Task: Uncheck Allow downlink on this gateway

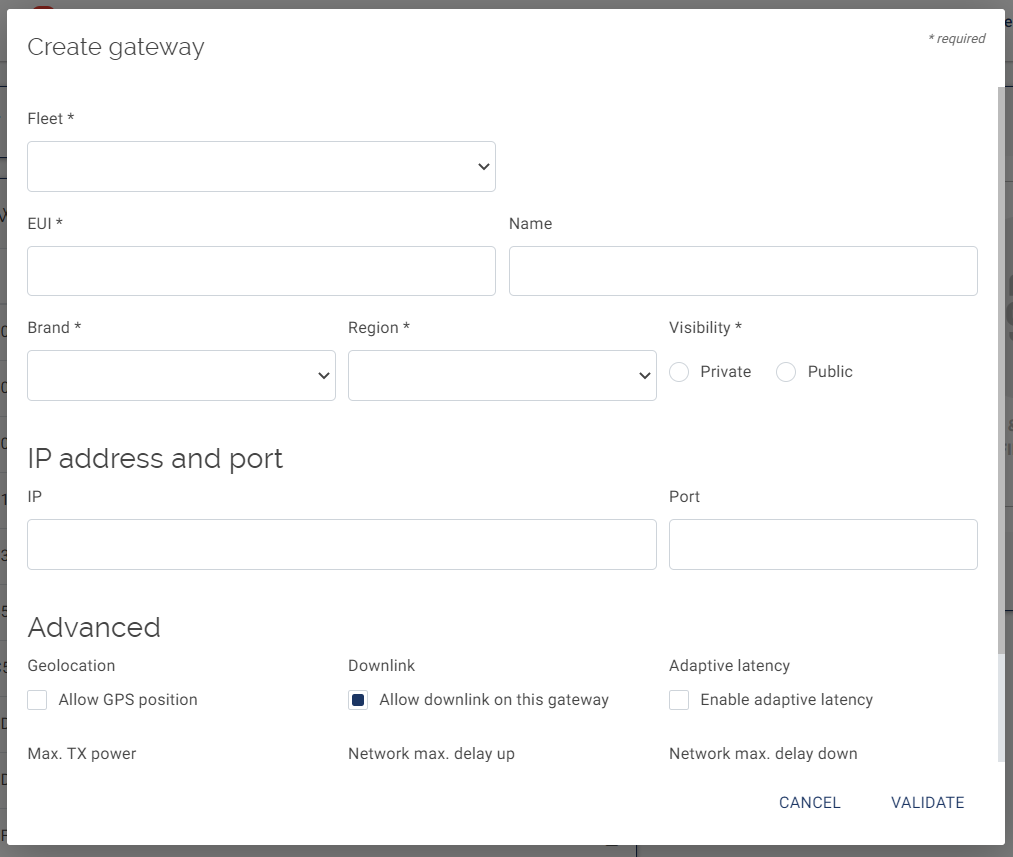Action: pos(358,700)
